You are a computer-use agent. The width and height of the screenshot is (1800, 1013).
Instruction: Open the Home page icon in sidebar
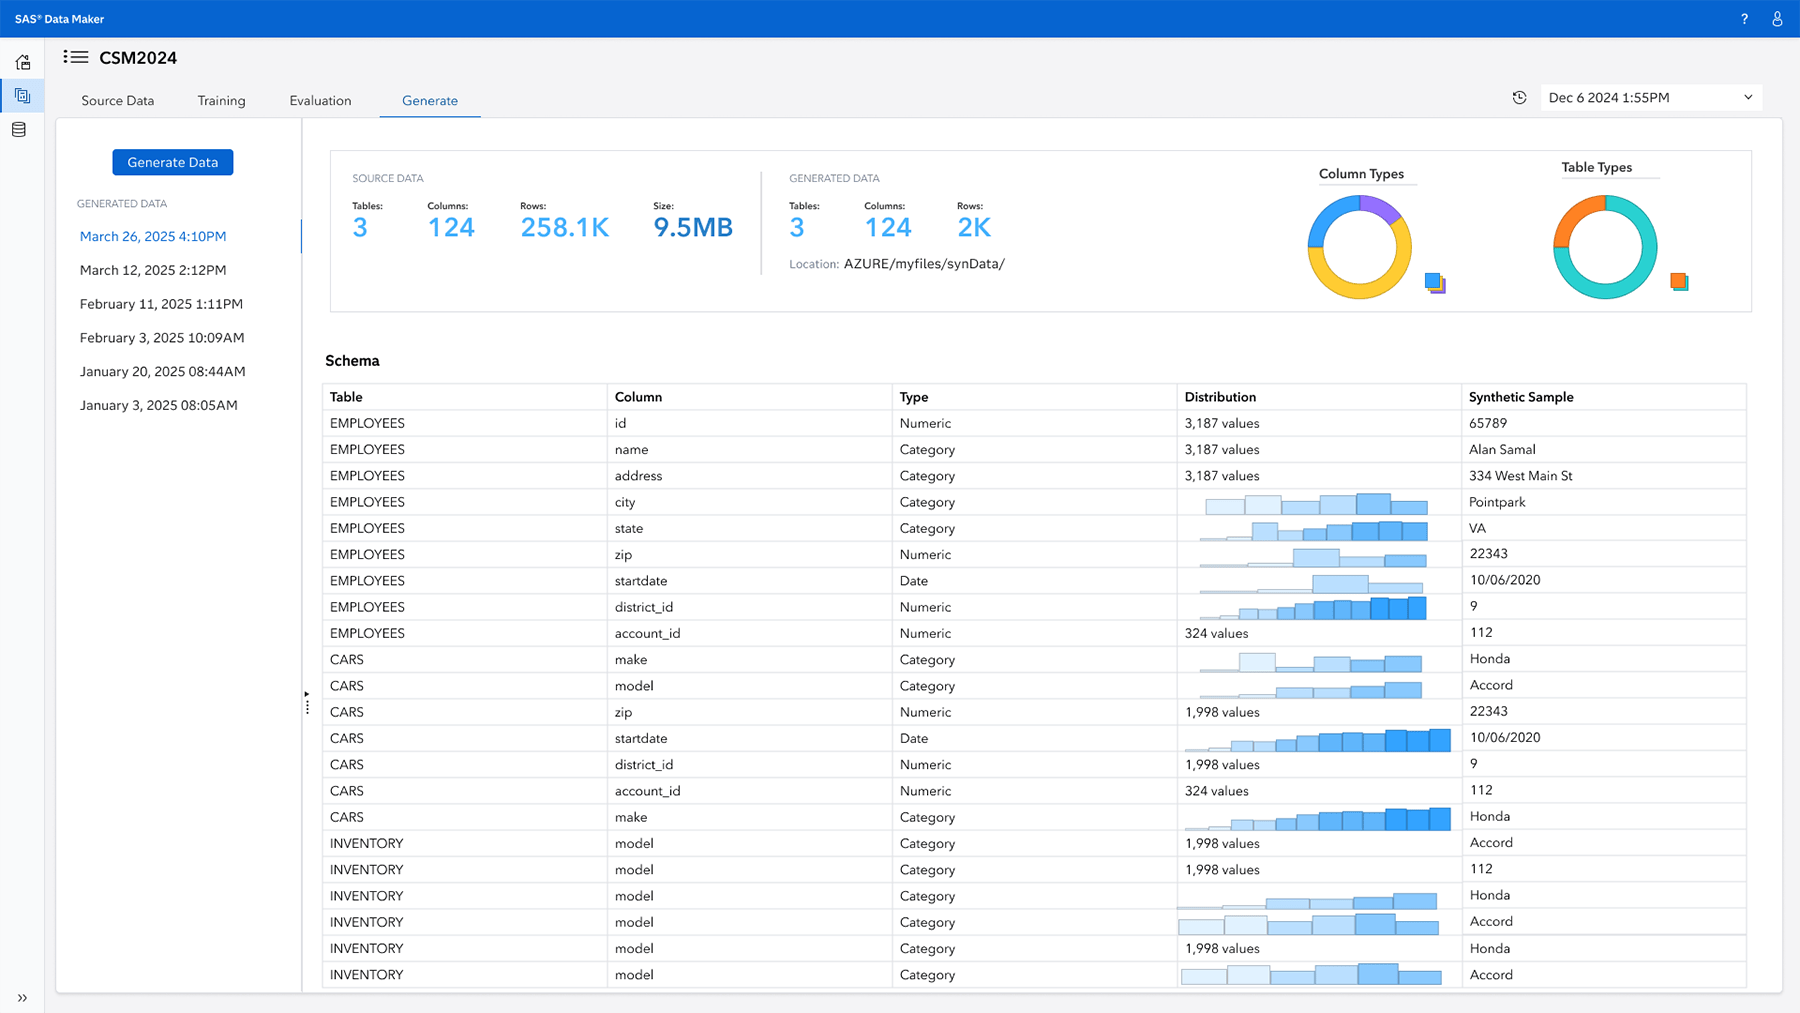click(x=22, y=62)
